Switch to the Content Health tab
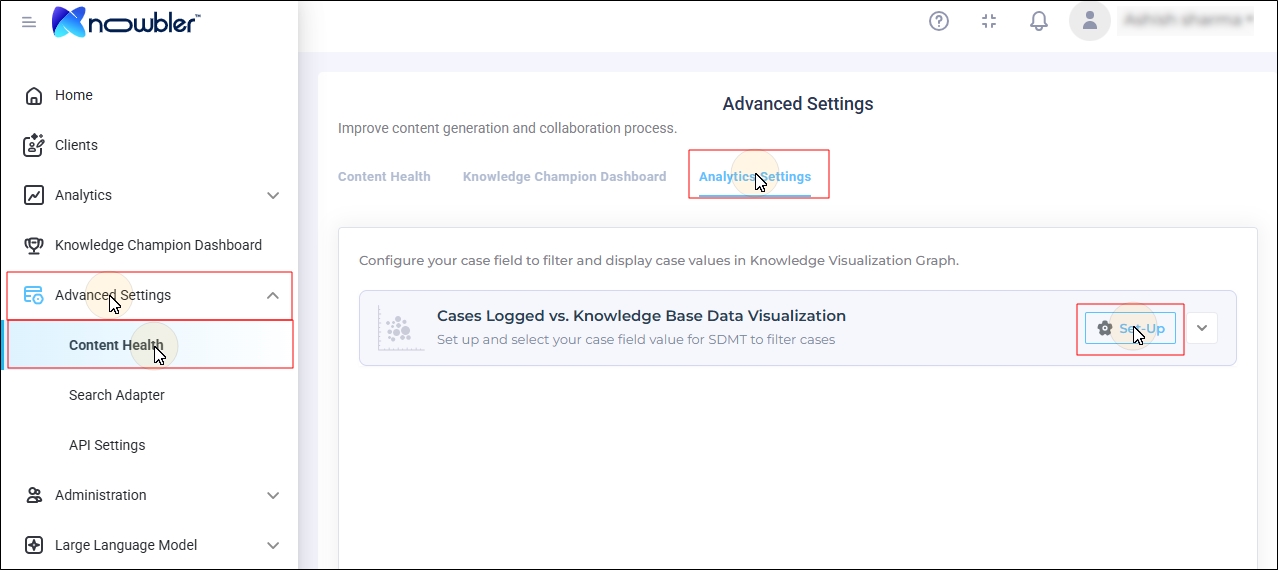The image size is (1278, 570). [384, 177]
